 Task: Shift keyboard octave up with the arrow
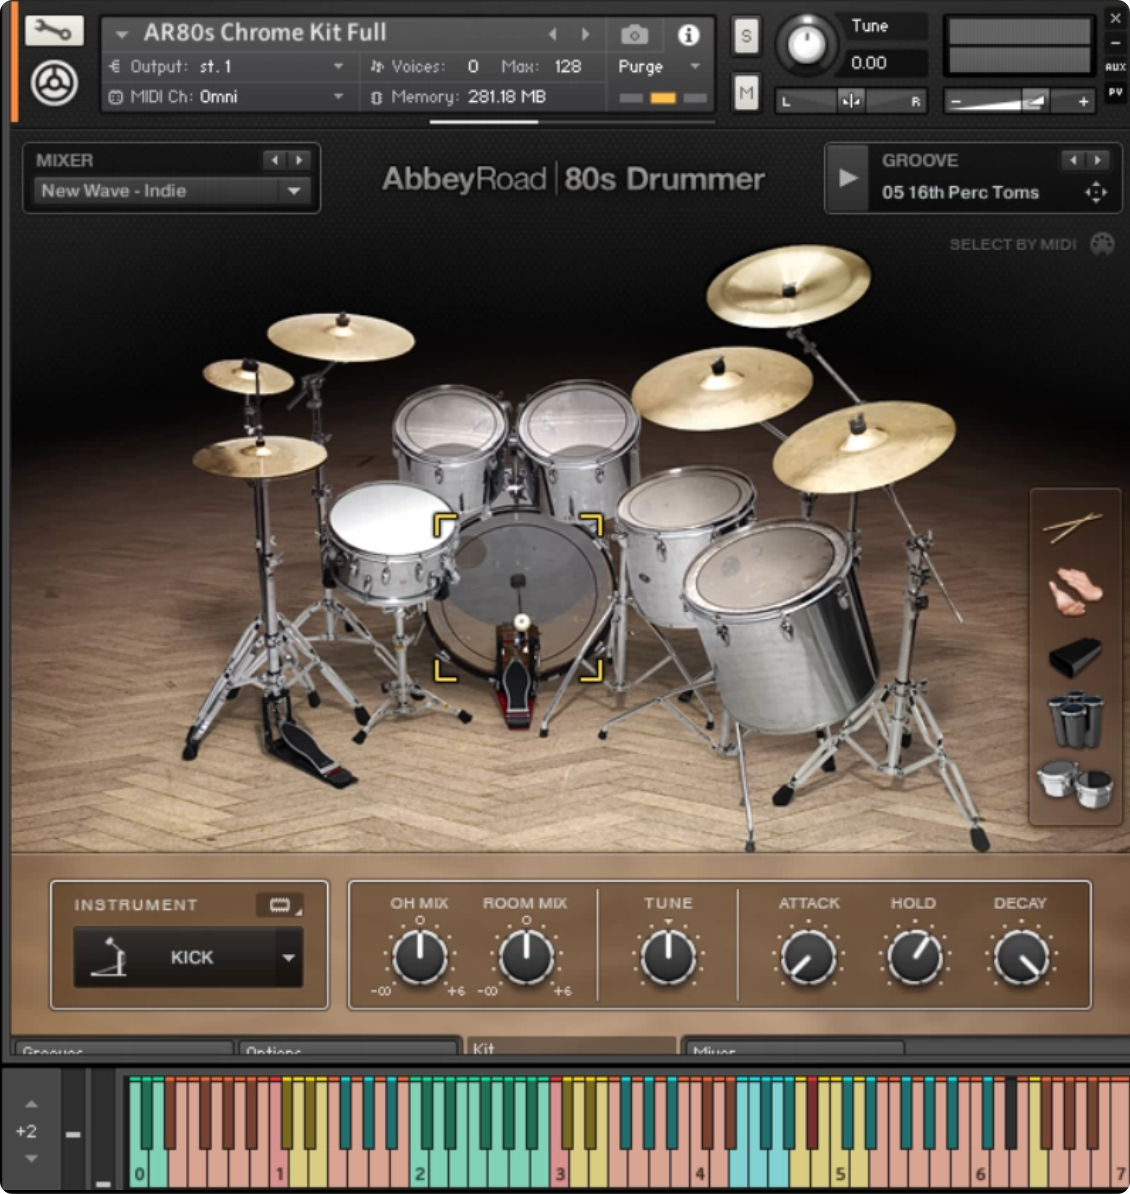31,1103
